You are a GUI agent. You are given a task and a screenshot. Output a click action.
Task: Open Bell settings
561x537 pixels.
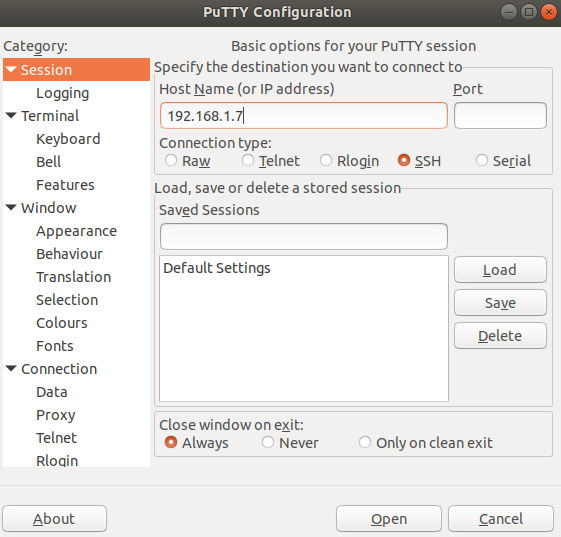(x=49, y=162)
